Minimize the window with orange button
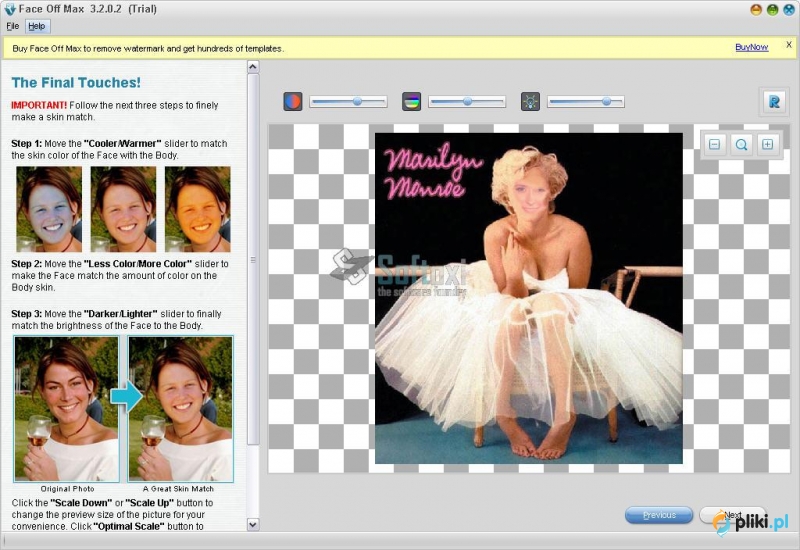800x550 pixels. (756, 9)
